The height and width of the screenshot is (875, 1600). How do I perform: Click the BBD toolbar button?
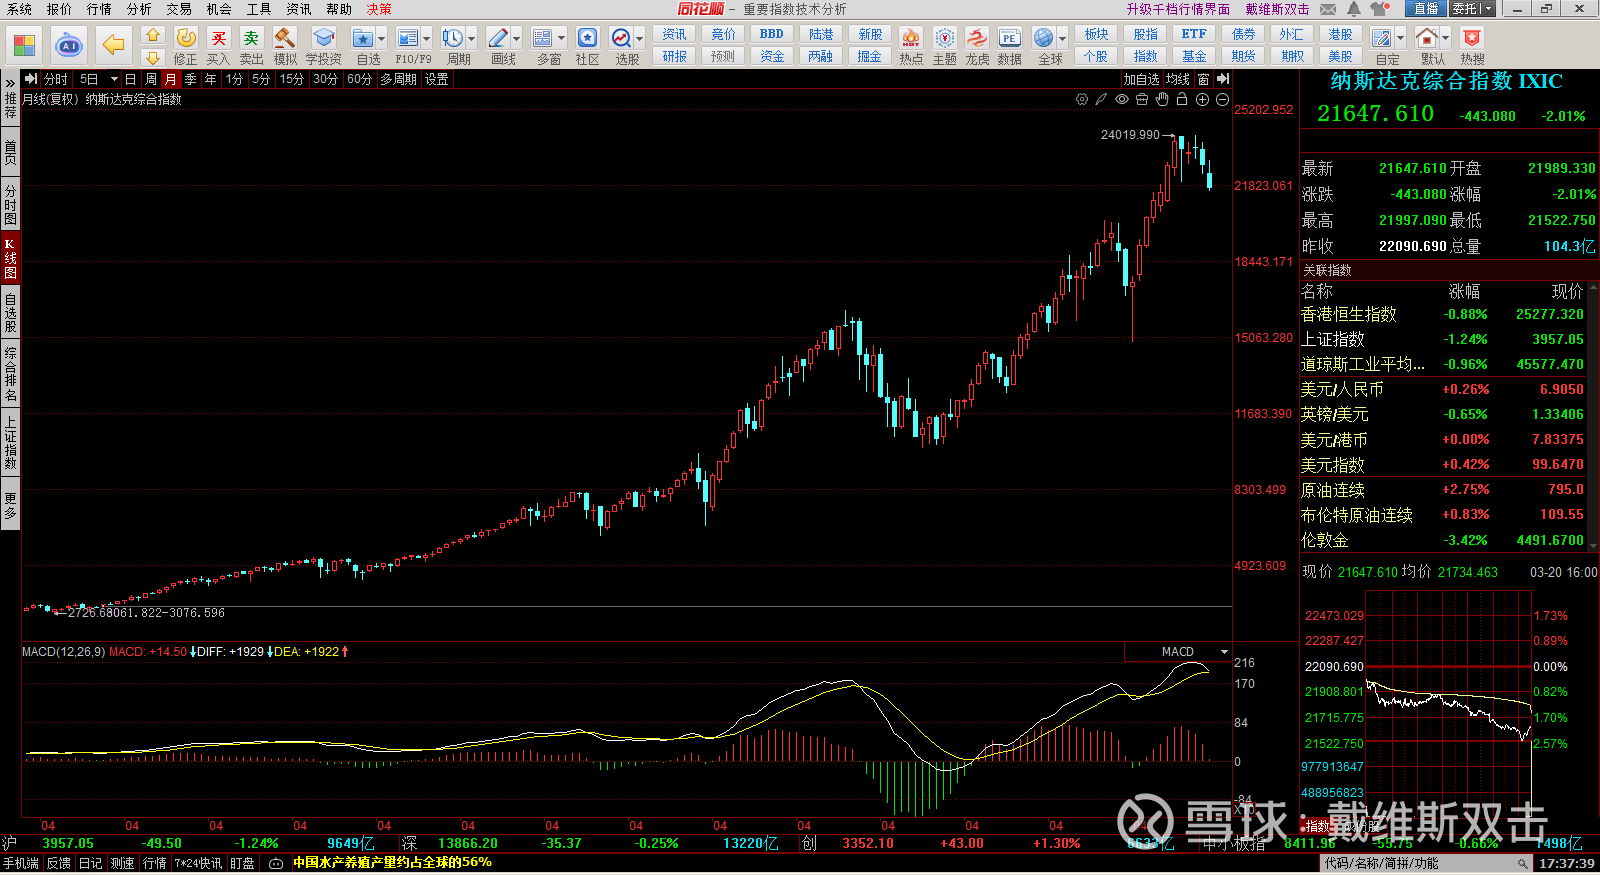coord(772,34)
